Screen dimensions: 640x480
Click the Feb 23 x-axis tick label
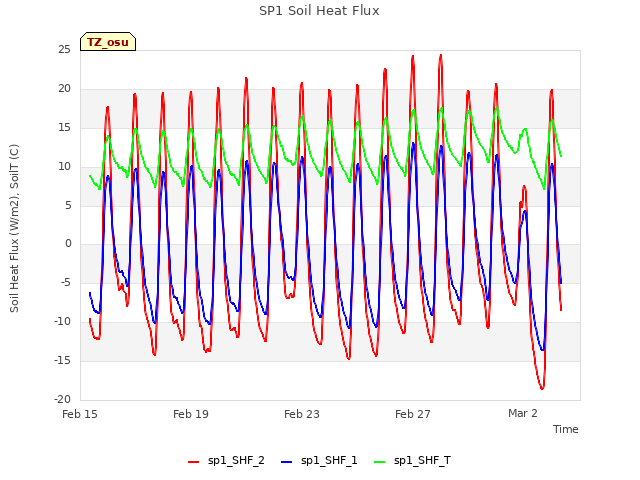(x=302, y=414)
